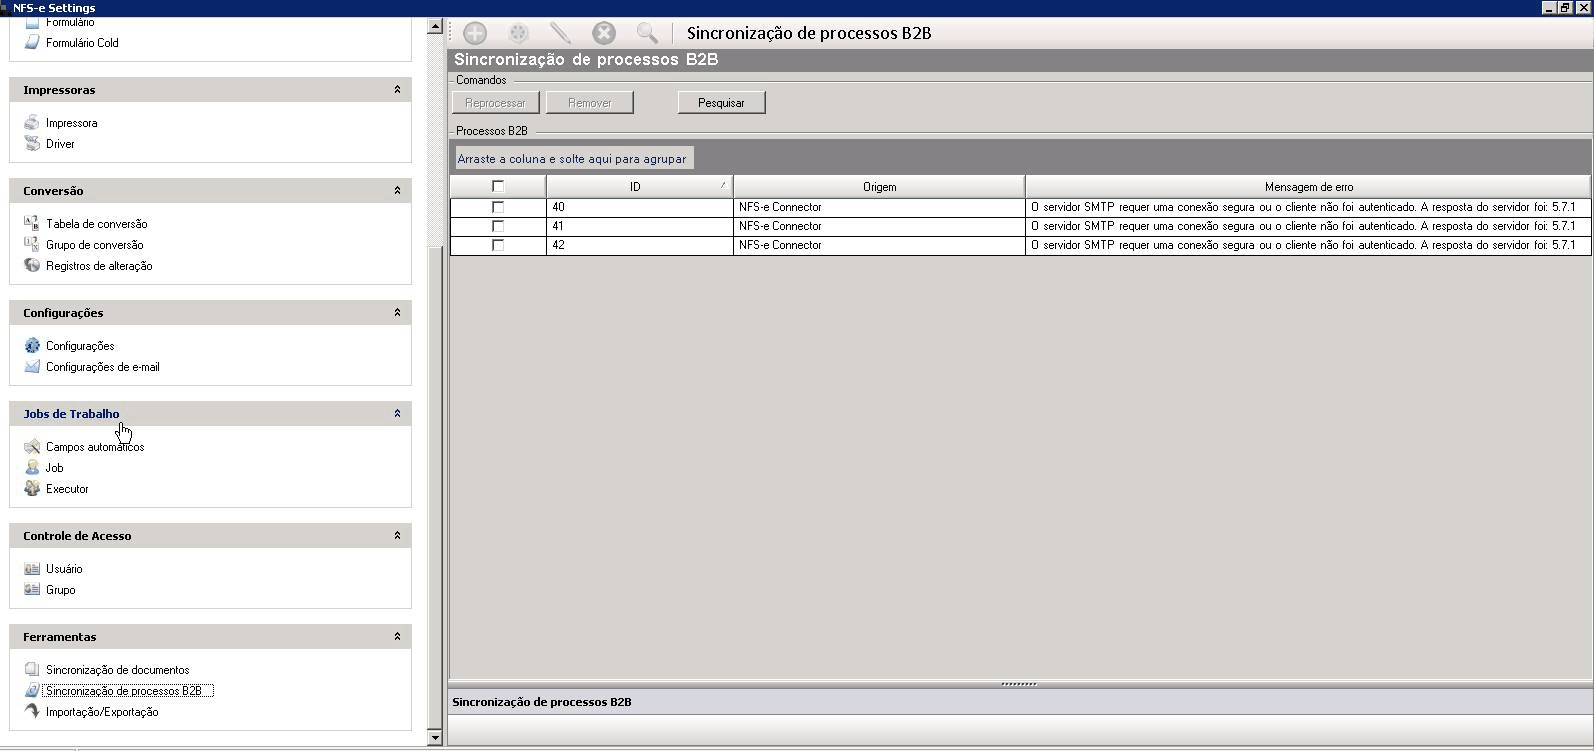Check the box for row ID 40
Image resolution: width=1594 pixels, height=751 pixels.
(498, 207)
